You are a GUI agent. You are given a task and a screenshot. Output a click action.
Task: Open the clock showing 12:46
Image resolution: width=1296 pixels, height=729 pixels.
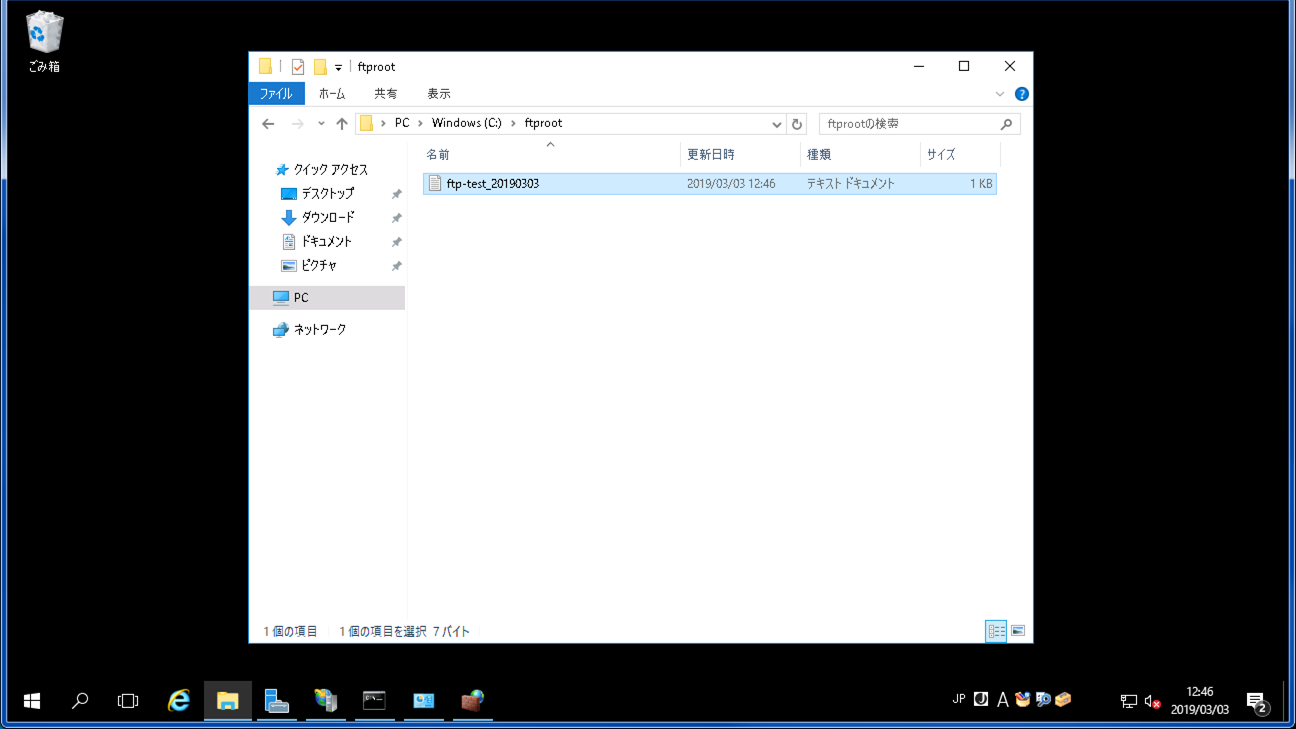[x=1200, y=701]
